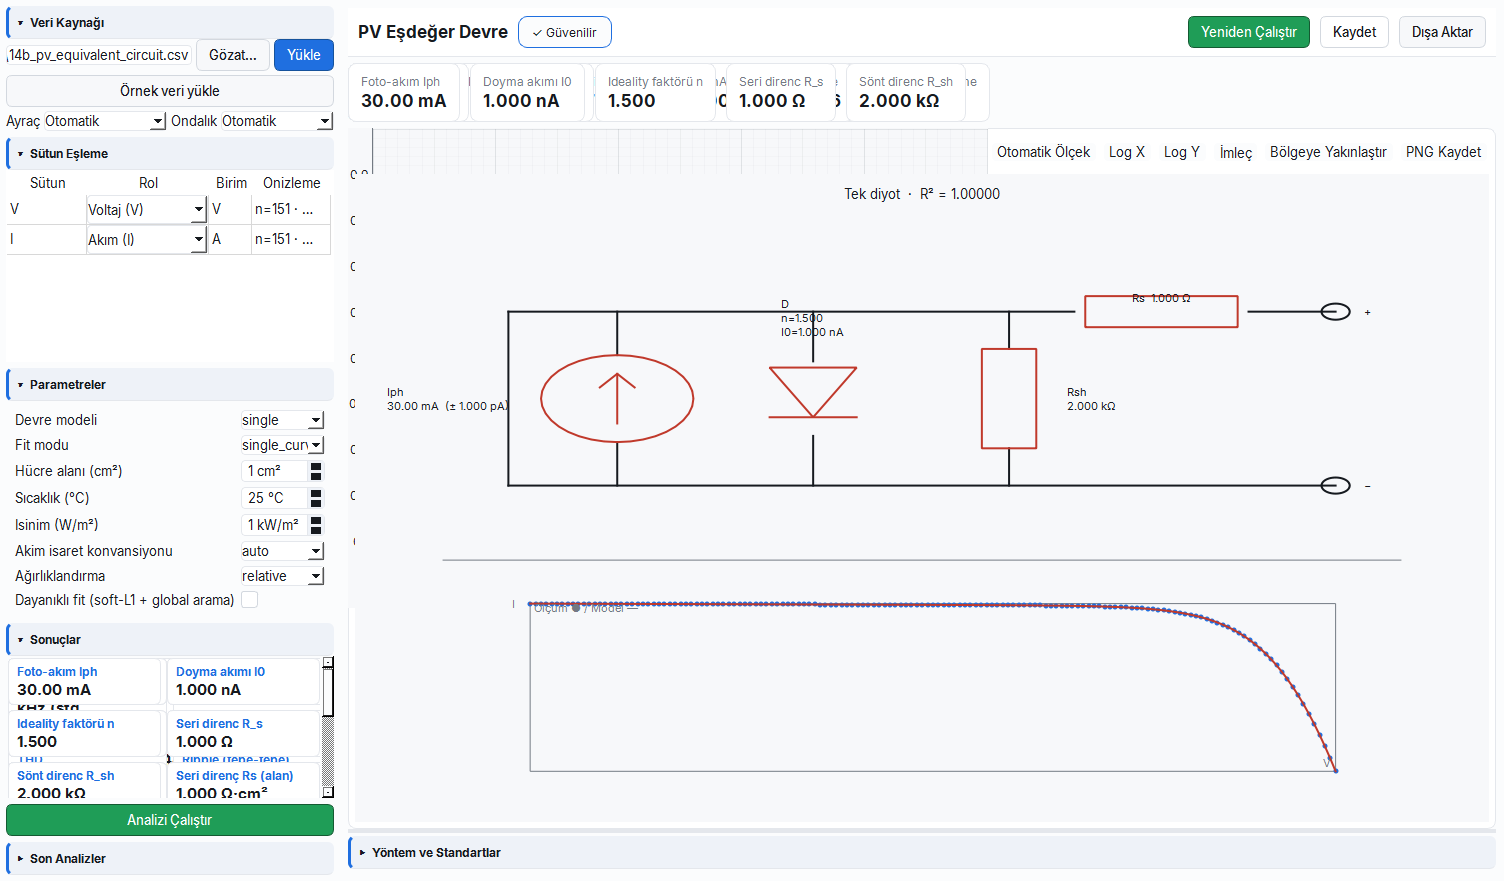Open Akim isaret konvansiyonu dropdown
Viewport: 1504px width, 881px height.
[282, 551]
